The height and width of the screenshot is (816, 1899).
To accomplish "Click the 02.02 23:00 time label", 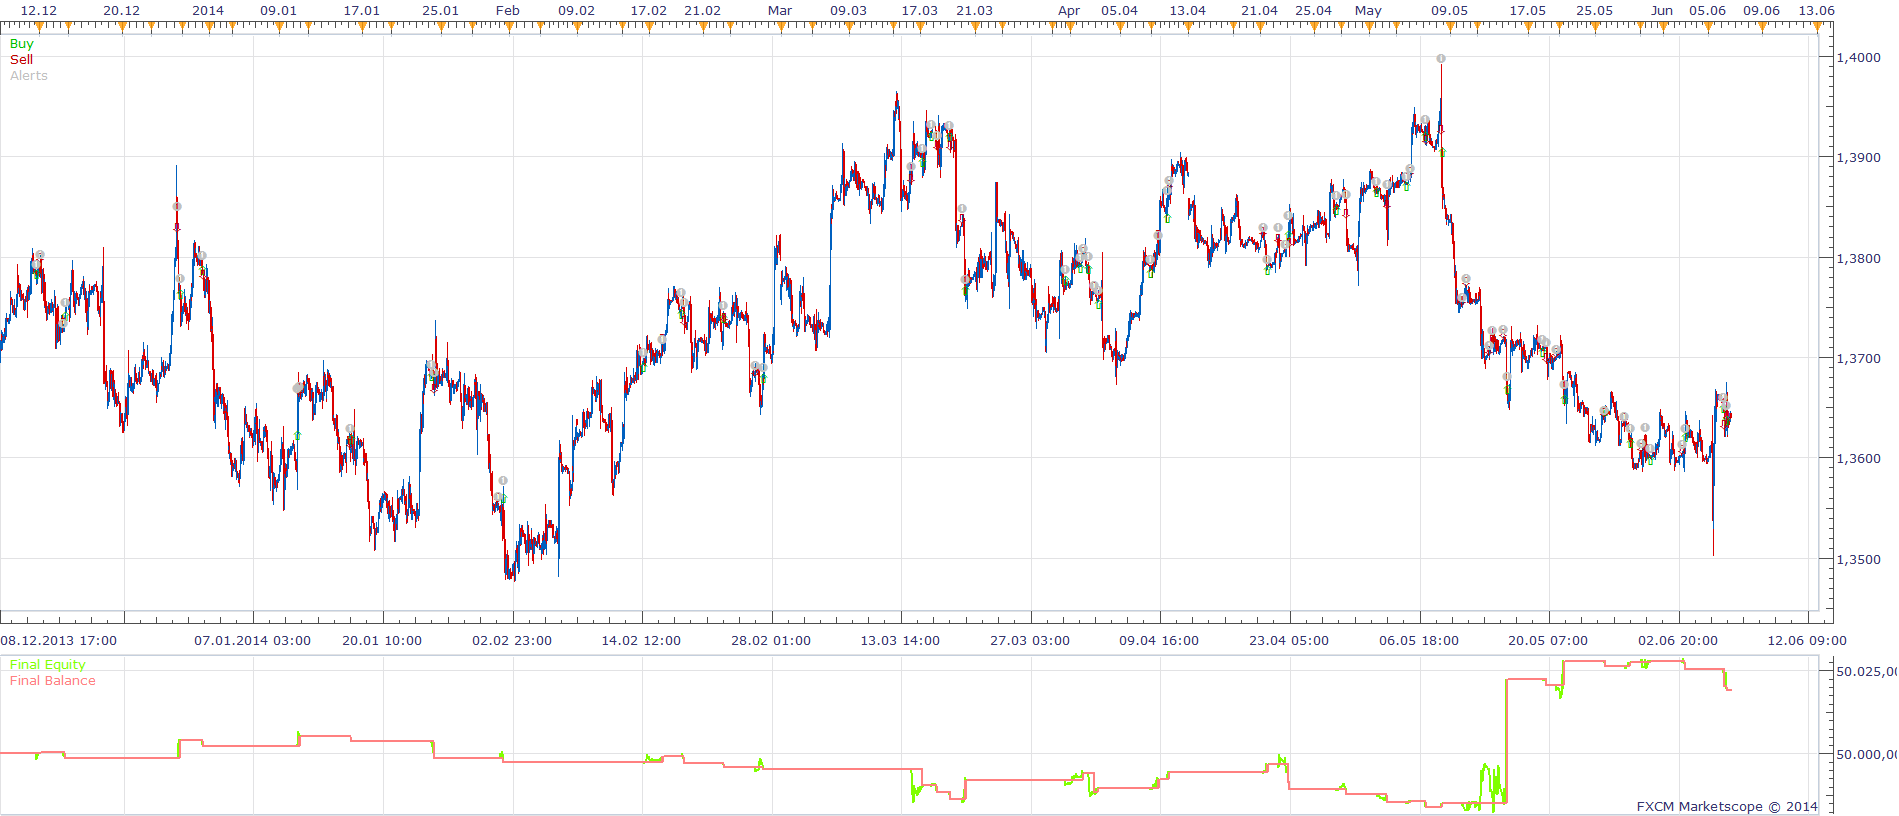I will tap(512, 641).
